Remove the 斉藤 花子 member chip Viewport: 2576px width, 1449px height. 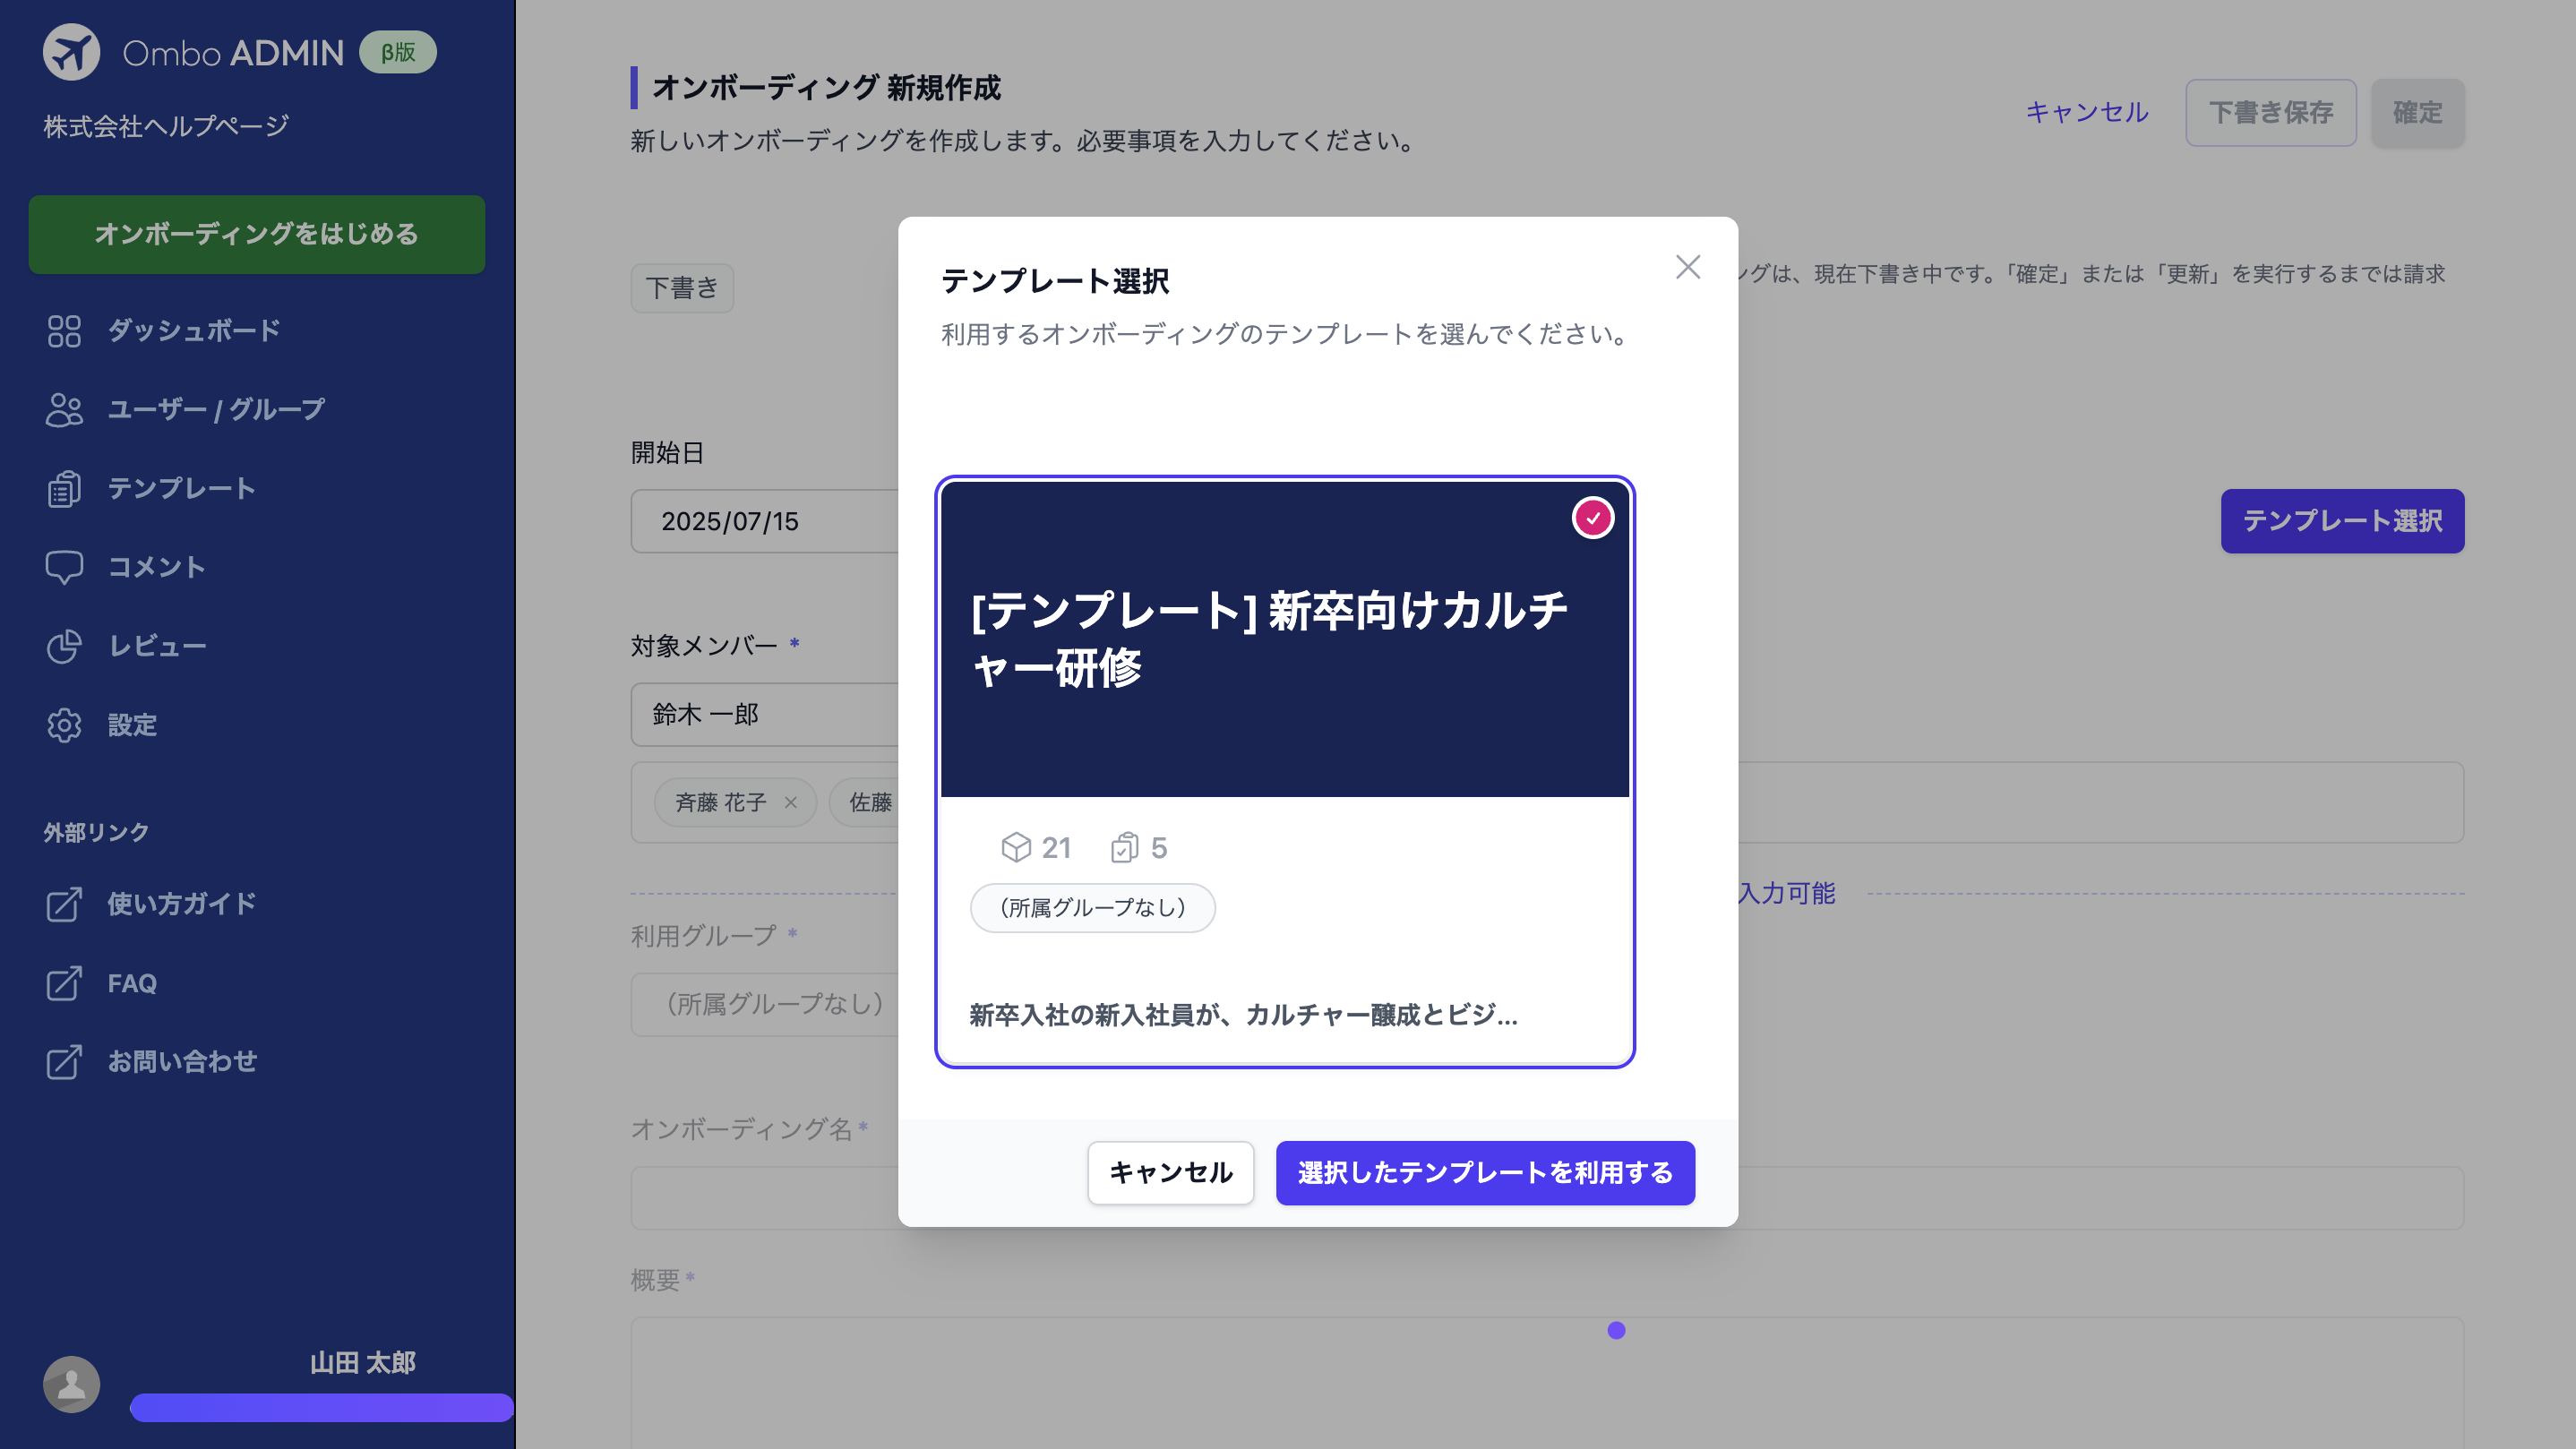(x=791, y=802)
